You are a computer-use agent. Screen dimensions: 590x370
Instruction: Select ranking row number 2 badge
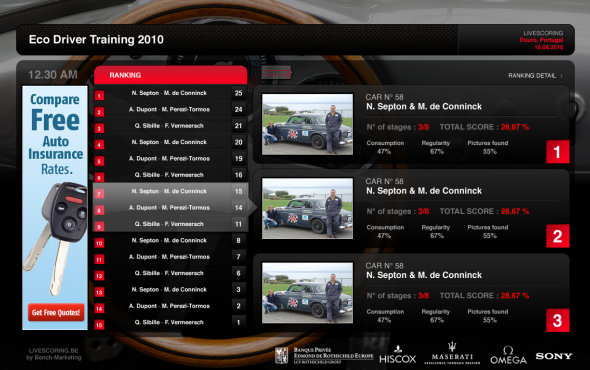click(99, 112)
